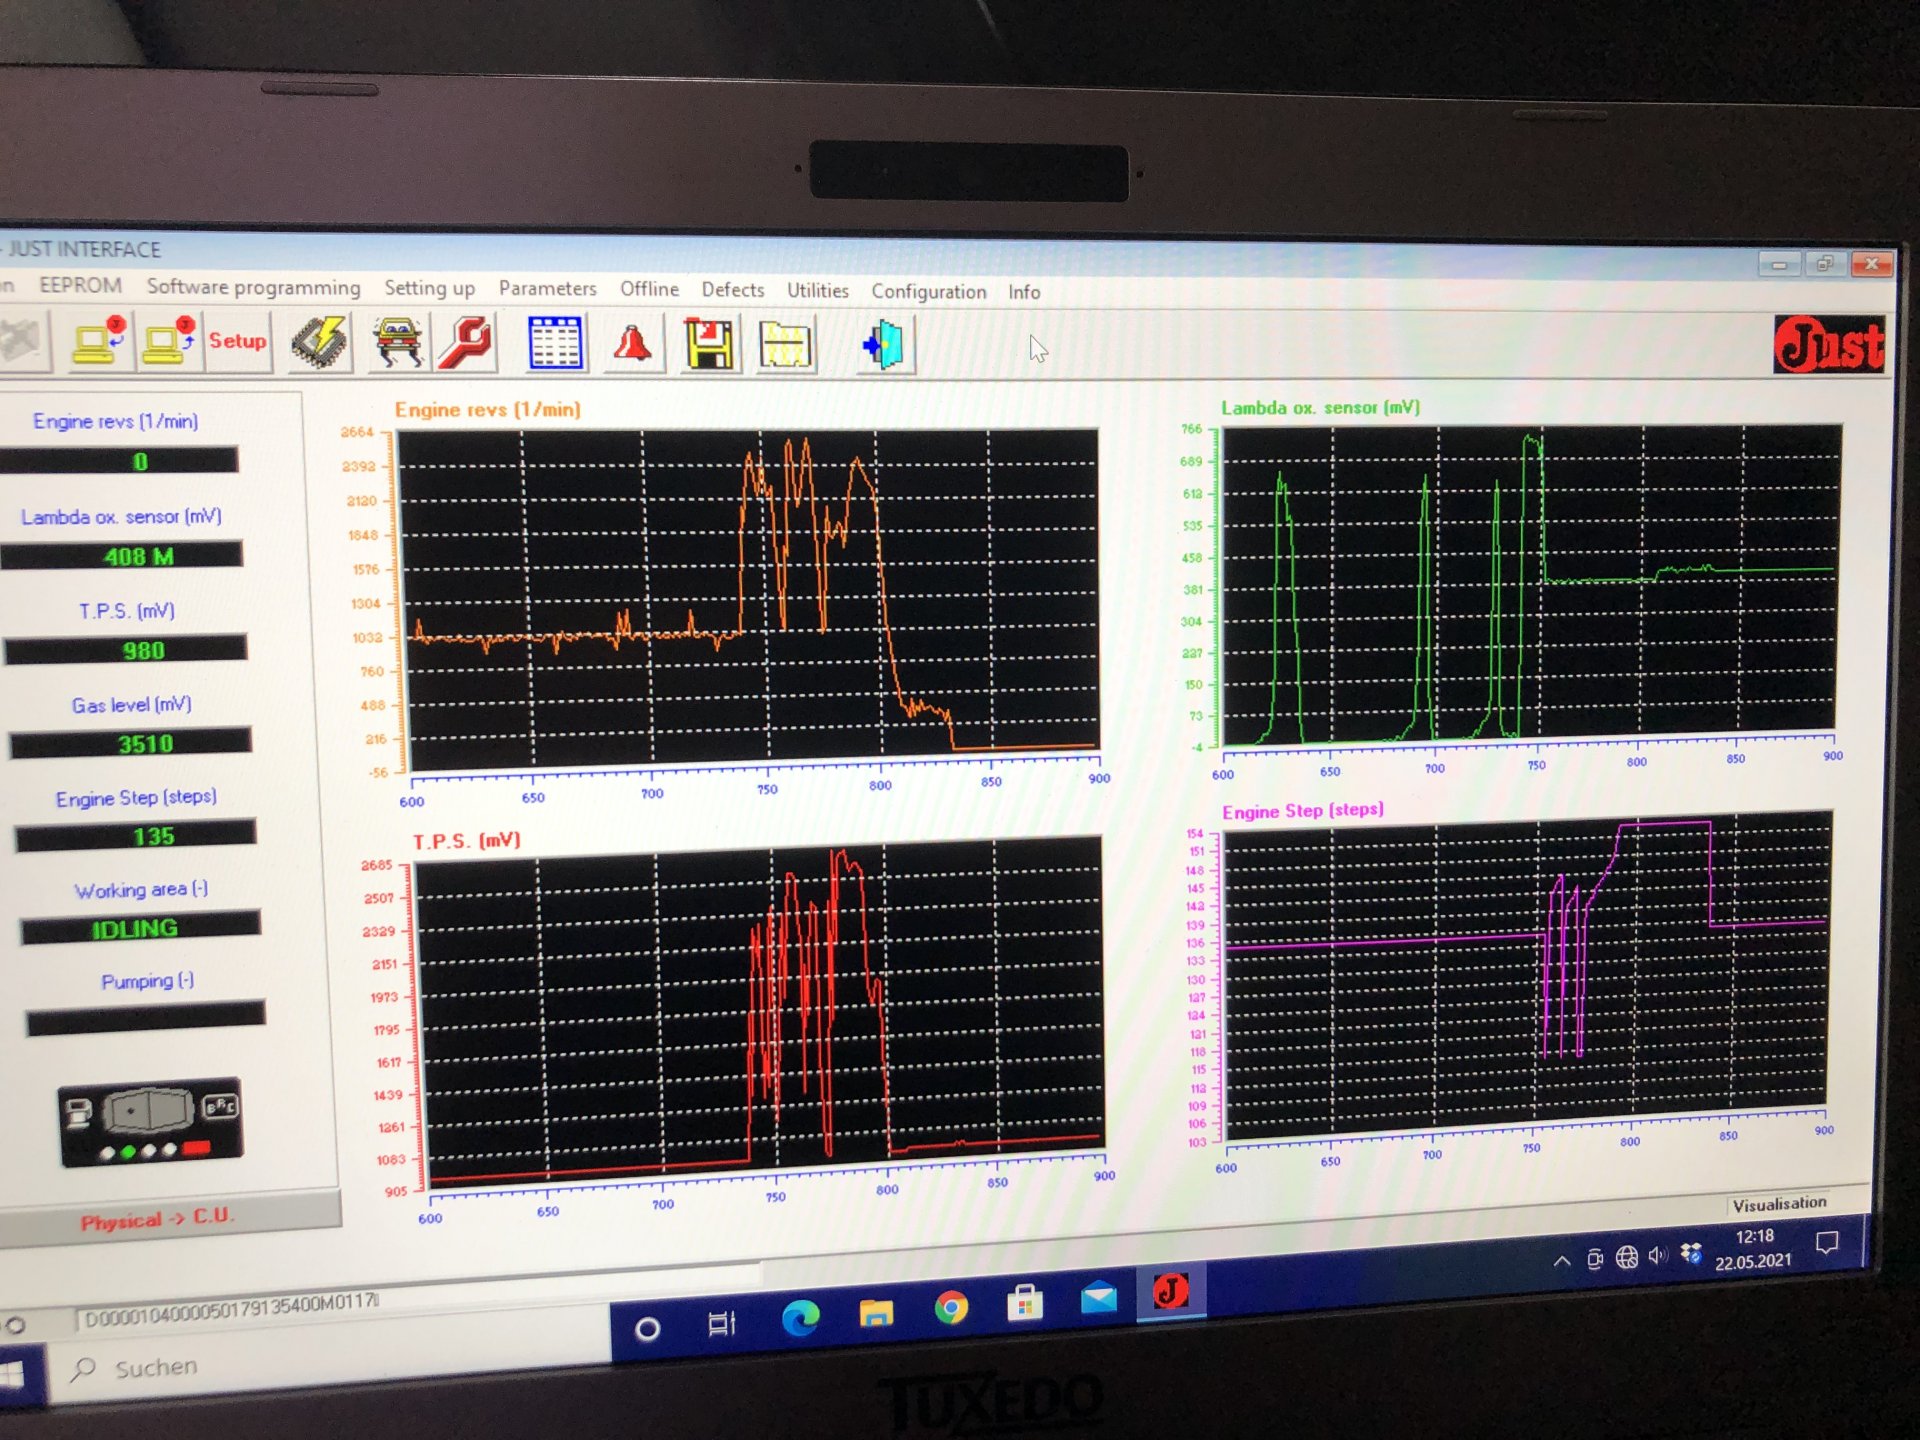Click the floppy disk save icon
The height and width of the screenshot is (1440, 1920).
(709, 345)
